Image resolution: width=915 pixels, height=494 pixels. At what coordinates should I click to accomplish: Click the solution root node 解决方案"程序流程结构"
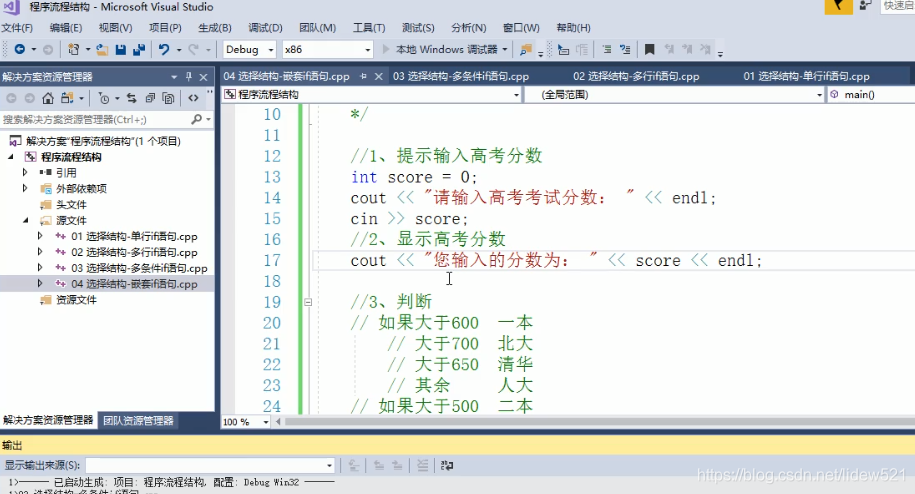[x=103, y=141]
